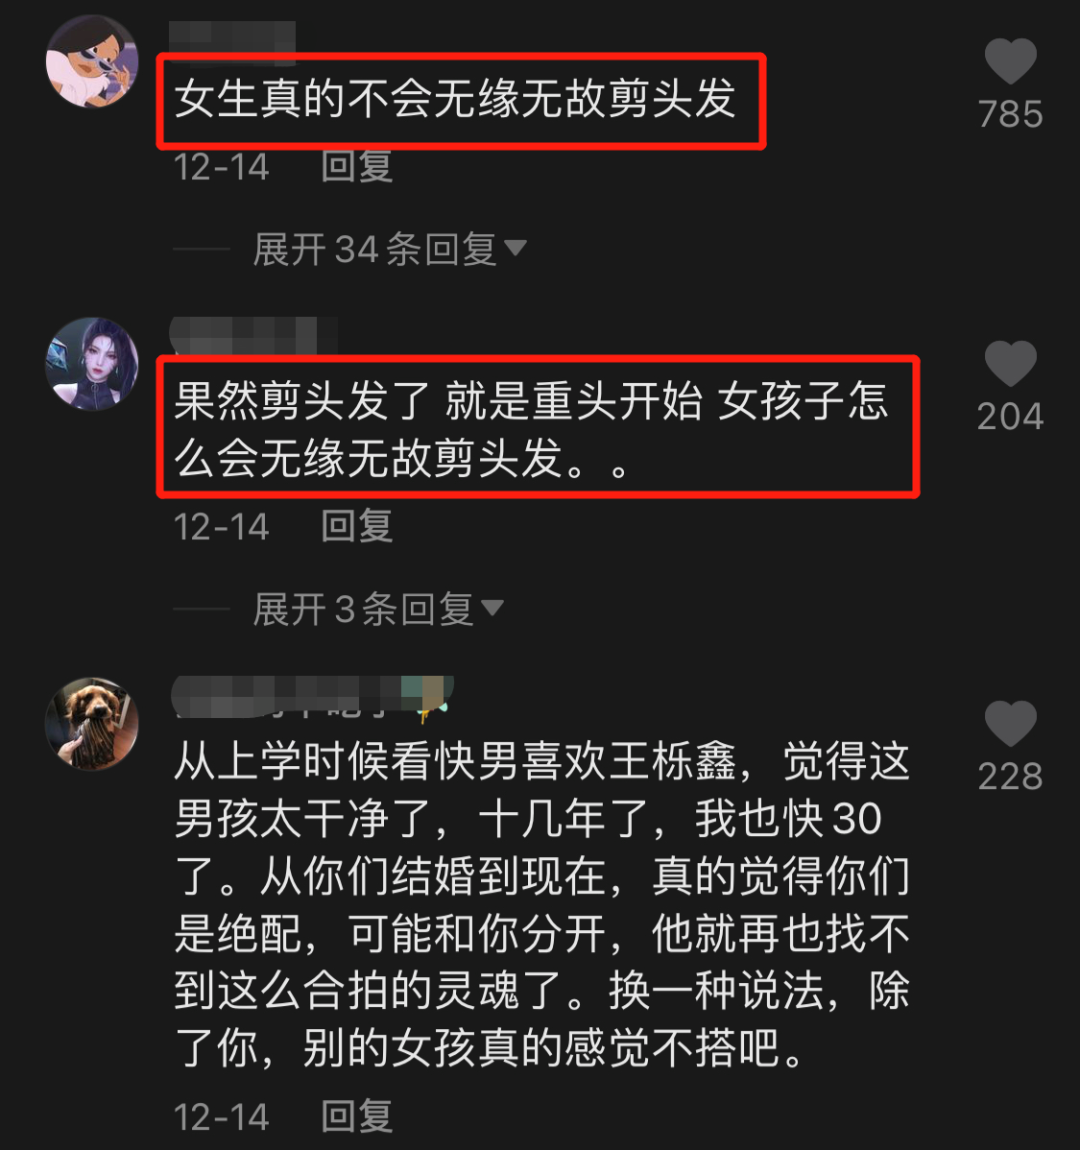This screenshot has height=1150, width=1080.
Task: Tap the 785 like count
Action: (1010, 114)
